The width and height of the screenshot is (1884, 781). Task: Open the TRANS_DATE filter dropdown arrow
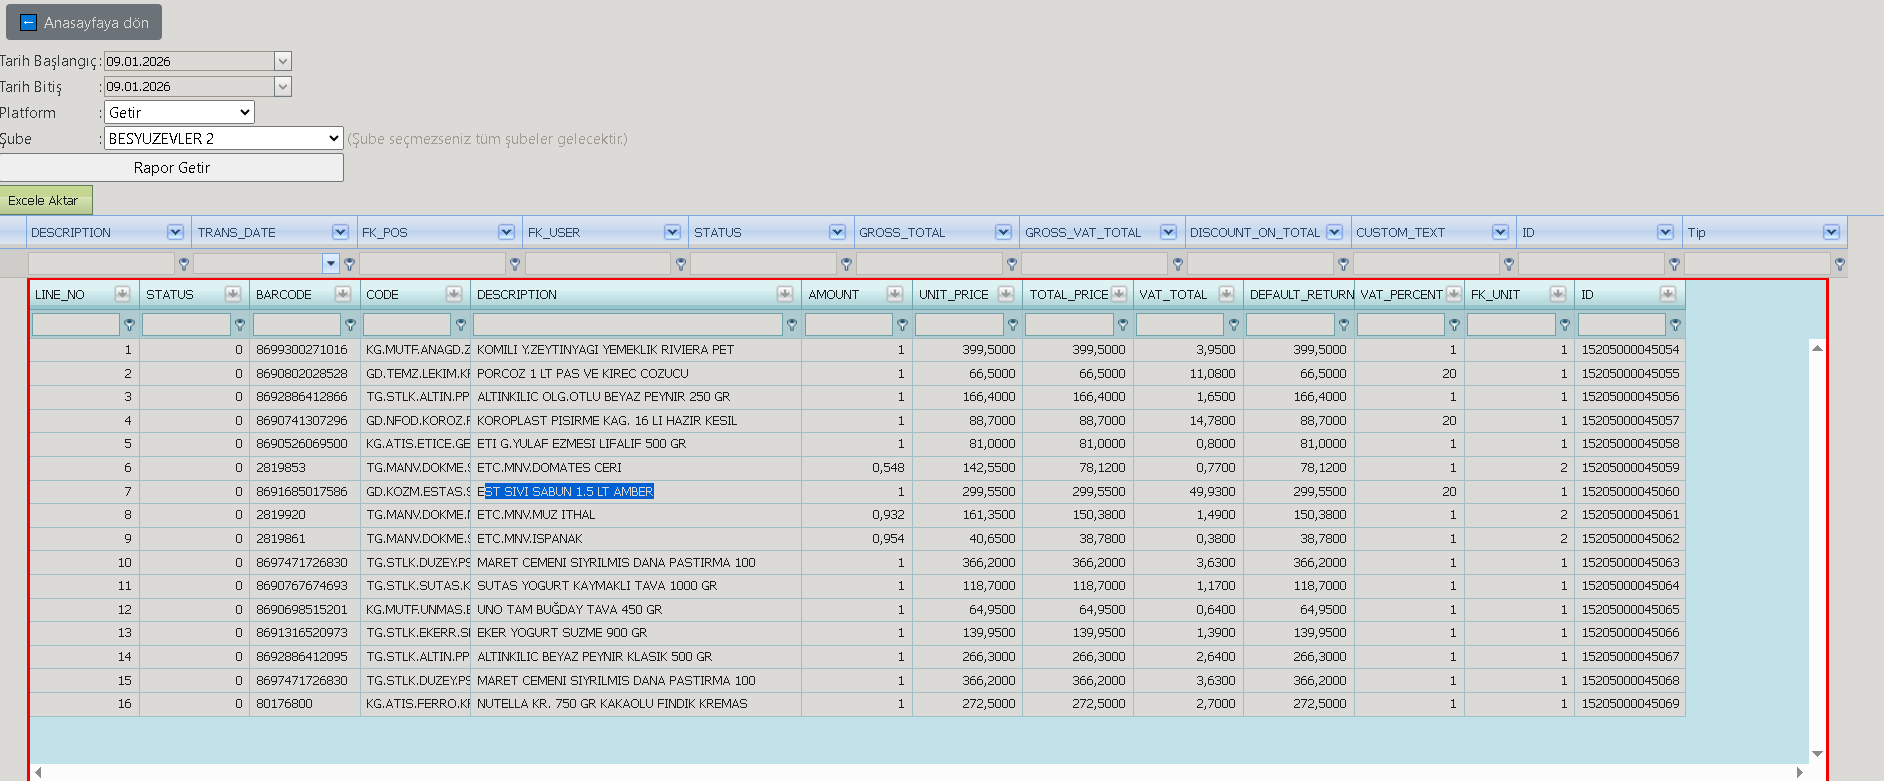pyautogui.click(x=330, y=264)
